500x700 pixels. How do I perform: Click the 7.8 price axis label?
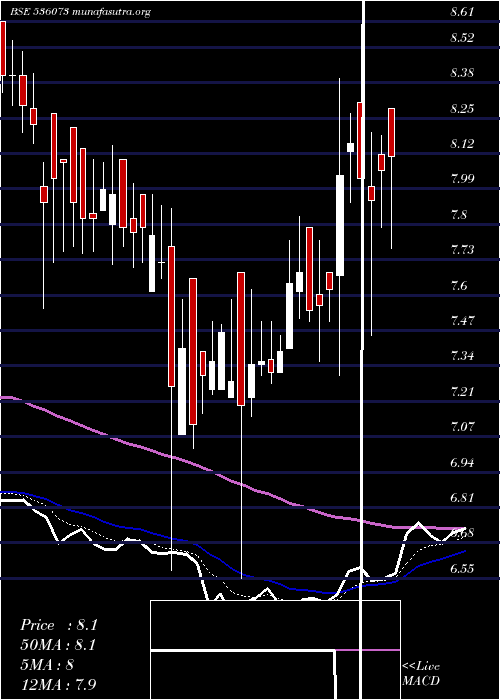[459, 215]
